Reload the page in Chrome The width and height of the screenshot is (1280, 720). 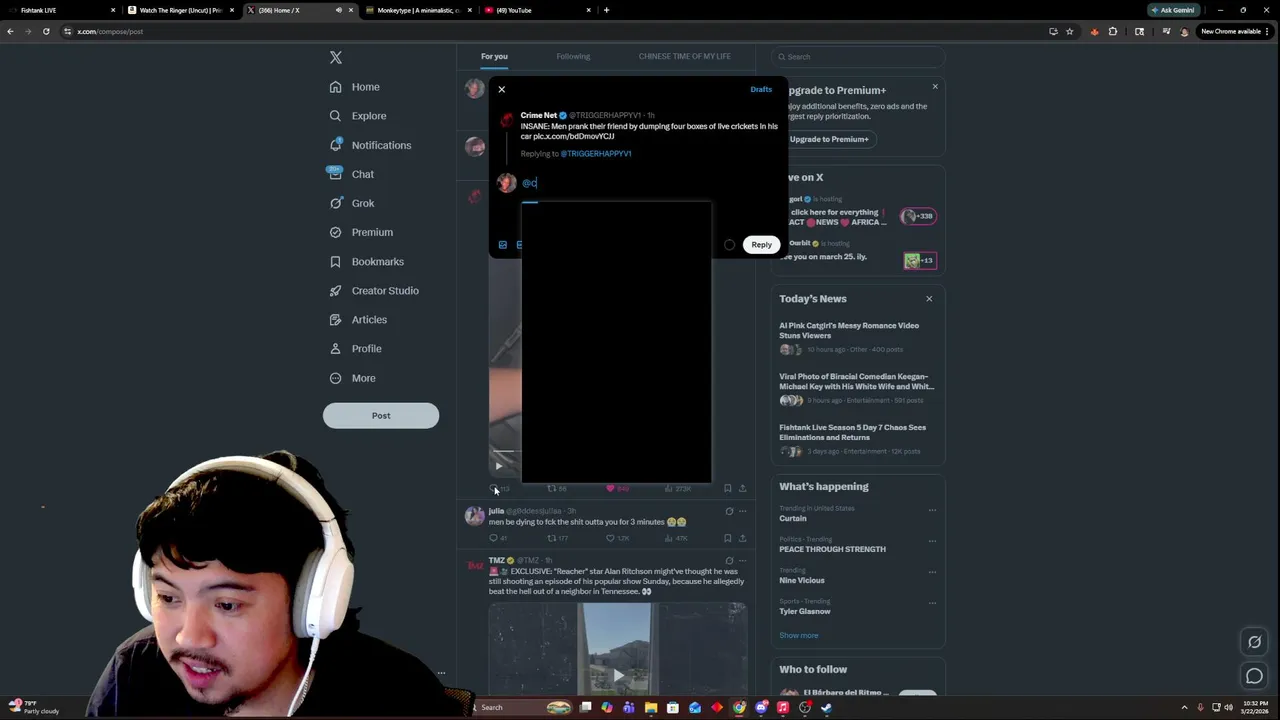46,31
